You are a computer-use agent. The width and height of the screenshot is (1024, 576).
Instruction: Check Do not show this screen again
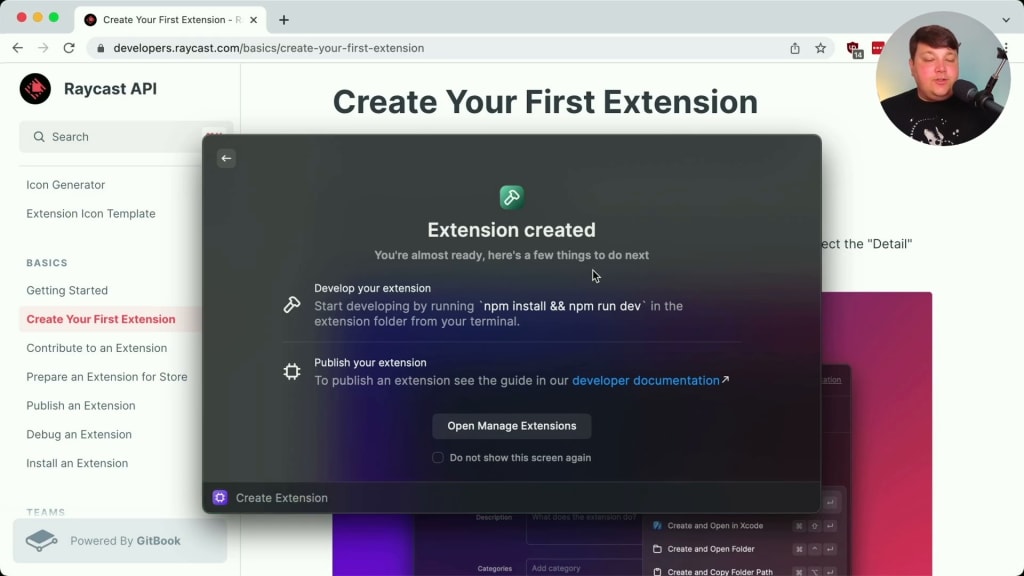438,457
